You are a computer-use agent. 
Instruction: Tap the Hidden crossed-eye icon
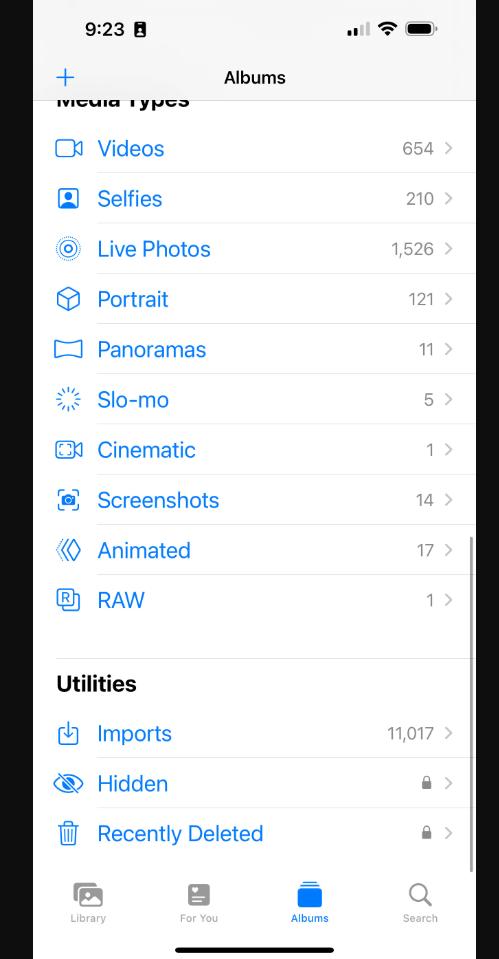[x=68, y=783]
